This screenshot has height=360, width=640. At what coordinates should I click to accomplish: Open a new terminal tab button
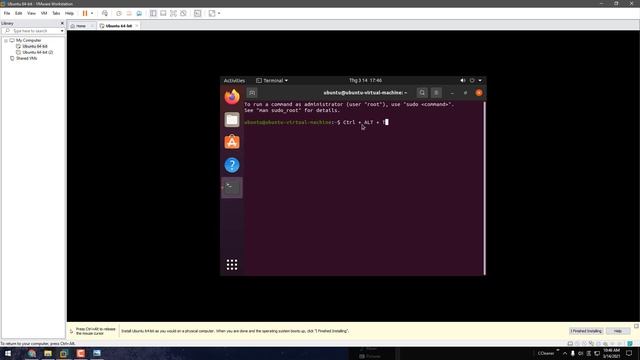click(252, 93)
